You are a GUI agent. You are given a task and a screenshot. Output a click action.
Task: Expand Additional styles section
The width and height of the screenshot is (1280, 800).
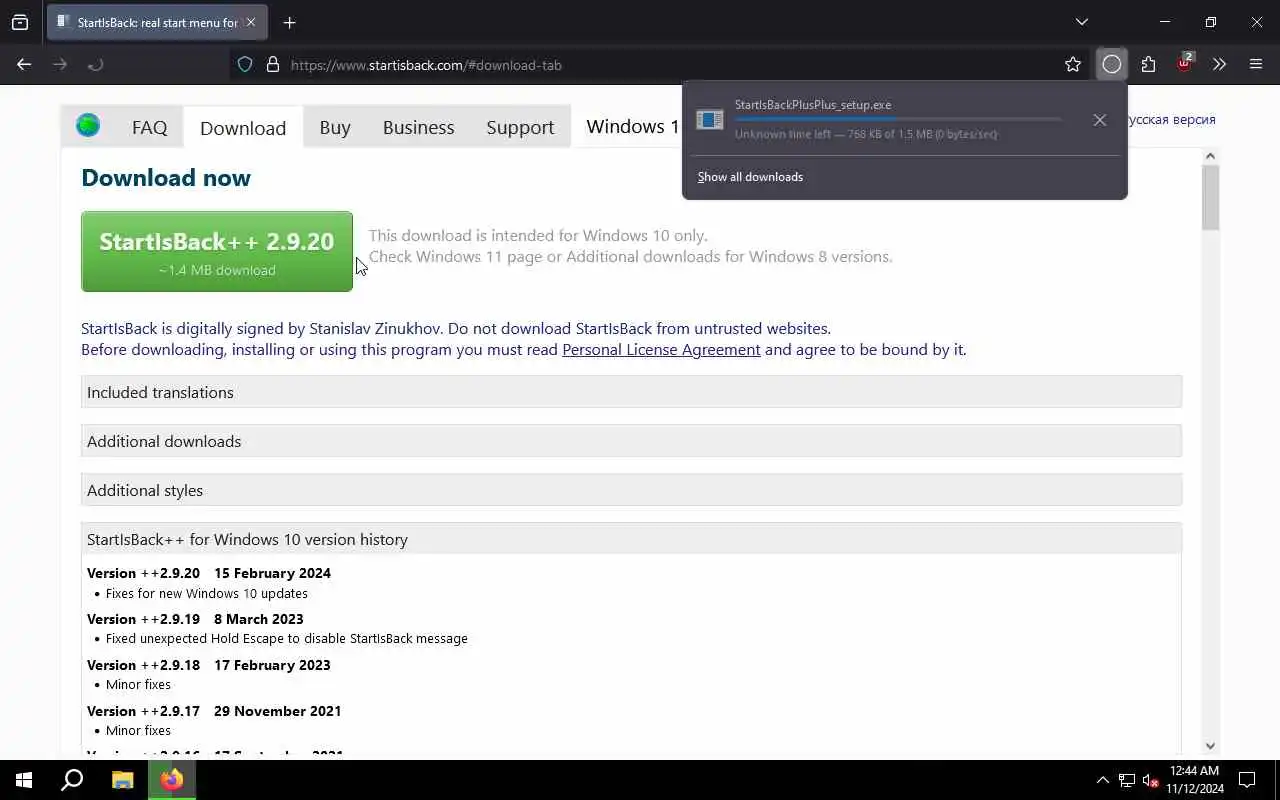(631, 490)
